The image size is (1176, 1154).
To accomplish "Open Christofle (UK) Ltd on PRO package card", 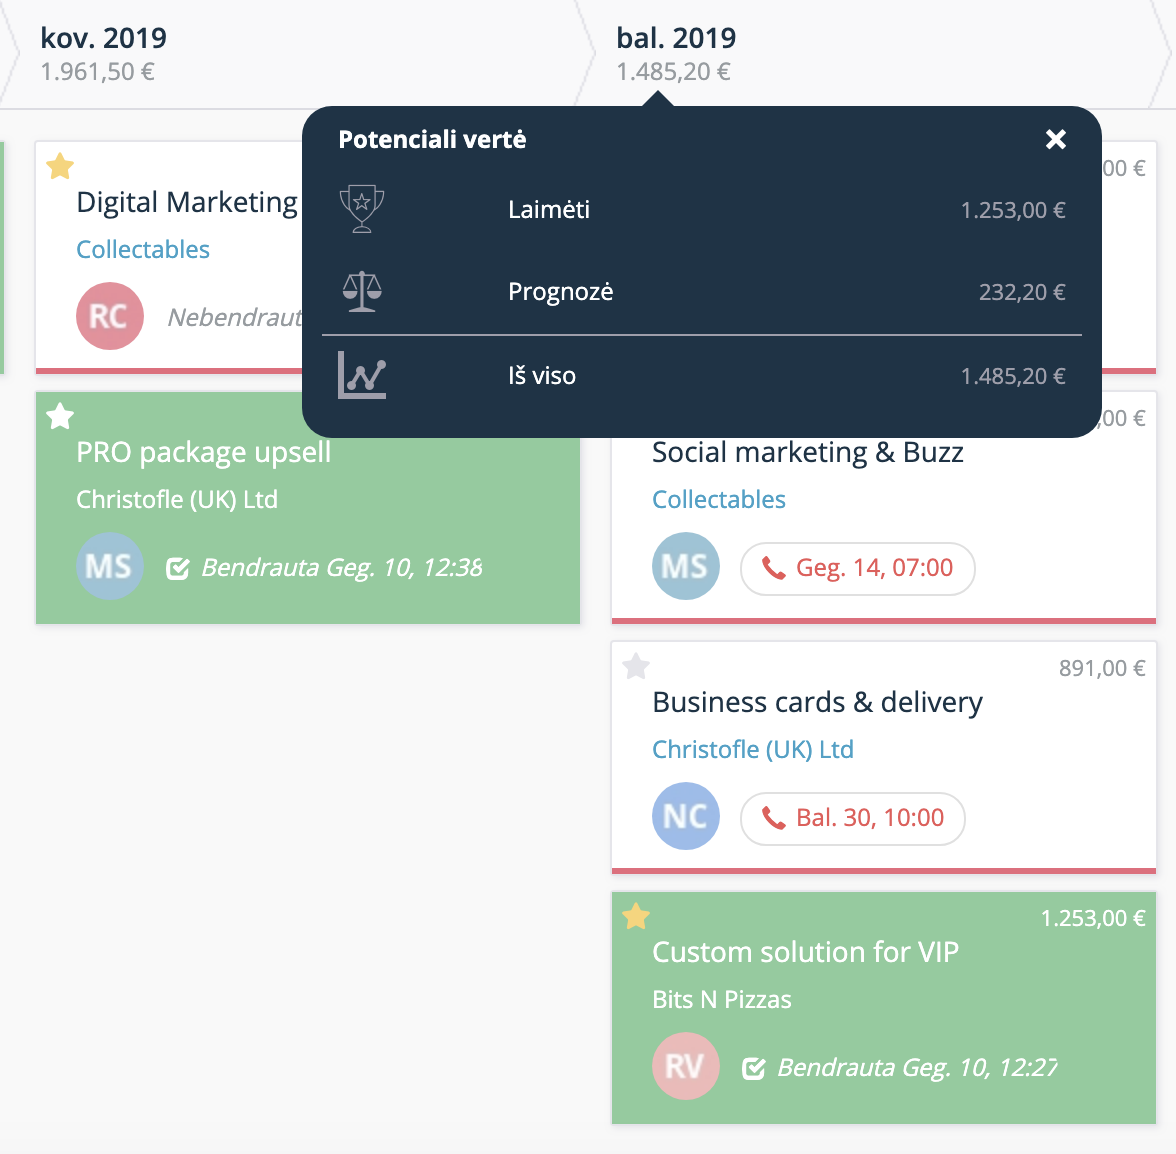I will (177, 499).
